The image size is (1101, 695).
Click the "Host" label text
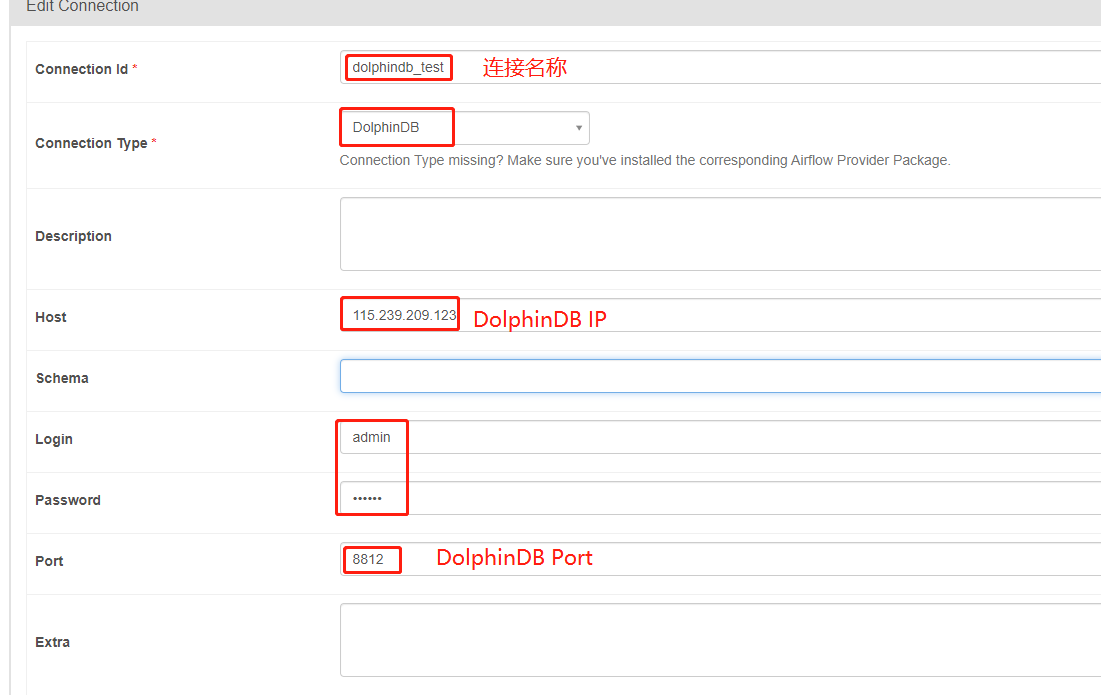pos(51,317)
